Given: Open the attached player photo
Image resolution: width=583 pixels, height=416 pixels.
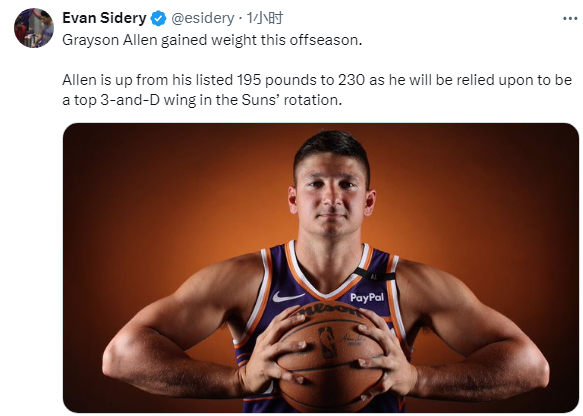Looking at the screenshot, I should click(321, 267).
